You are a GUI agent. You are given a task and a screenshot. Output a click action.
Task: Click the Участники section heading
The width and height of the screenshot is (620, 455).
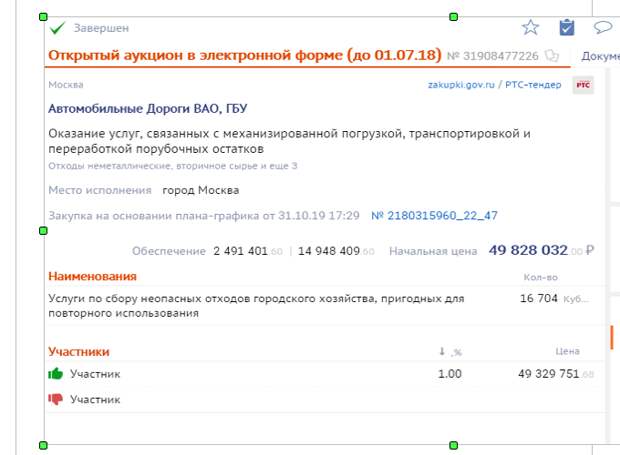click(x=79, y=351)
